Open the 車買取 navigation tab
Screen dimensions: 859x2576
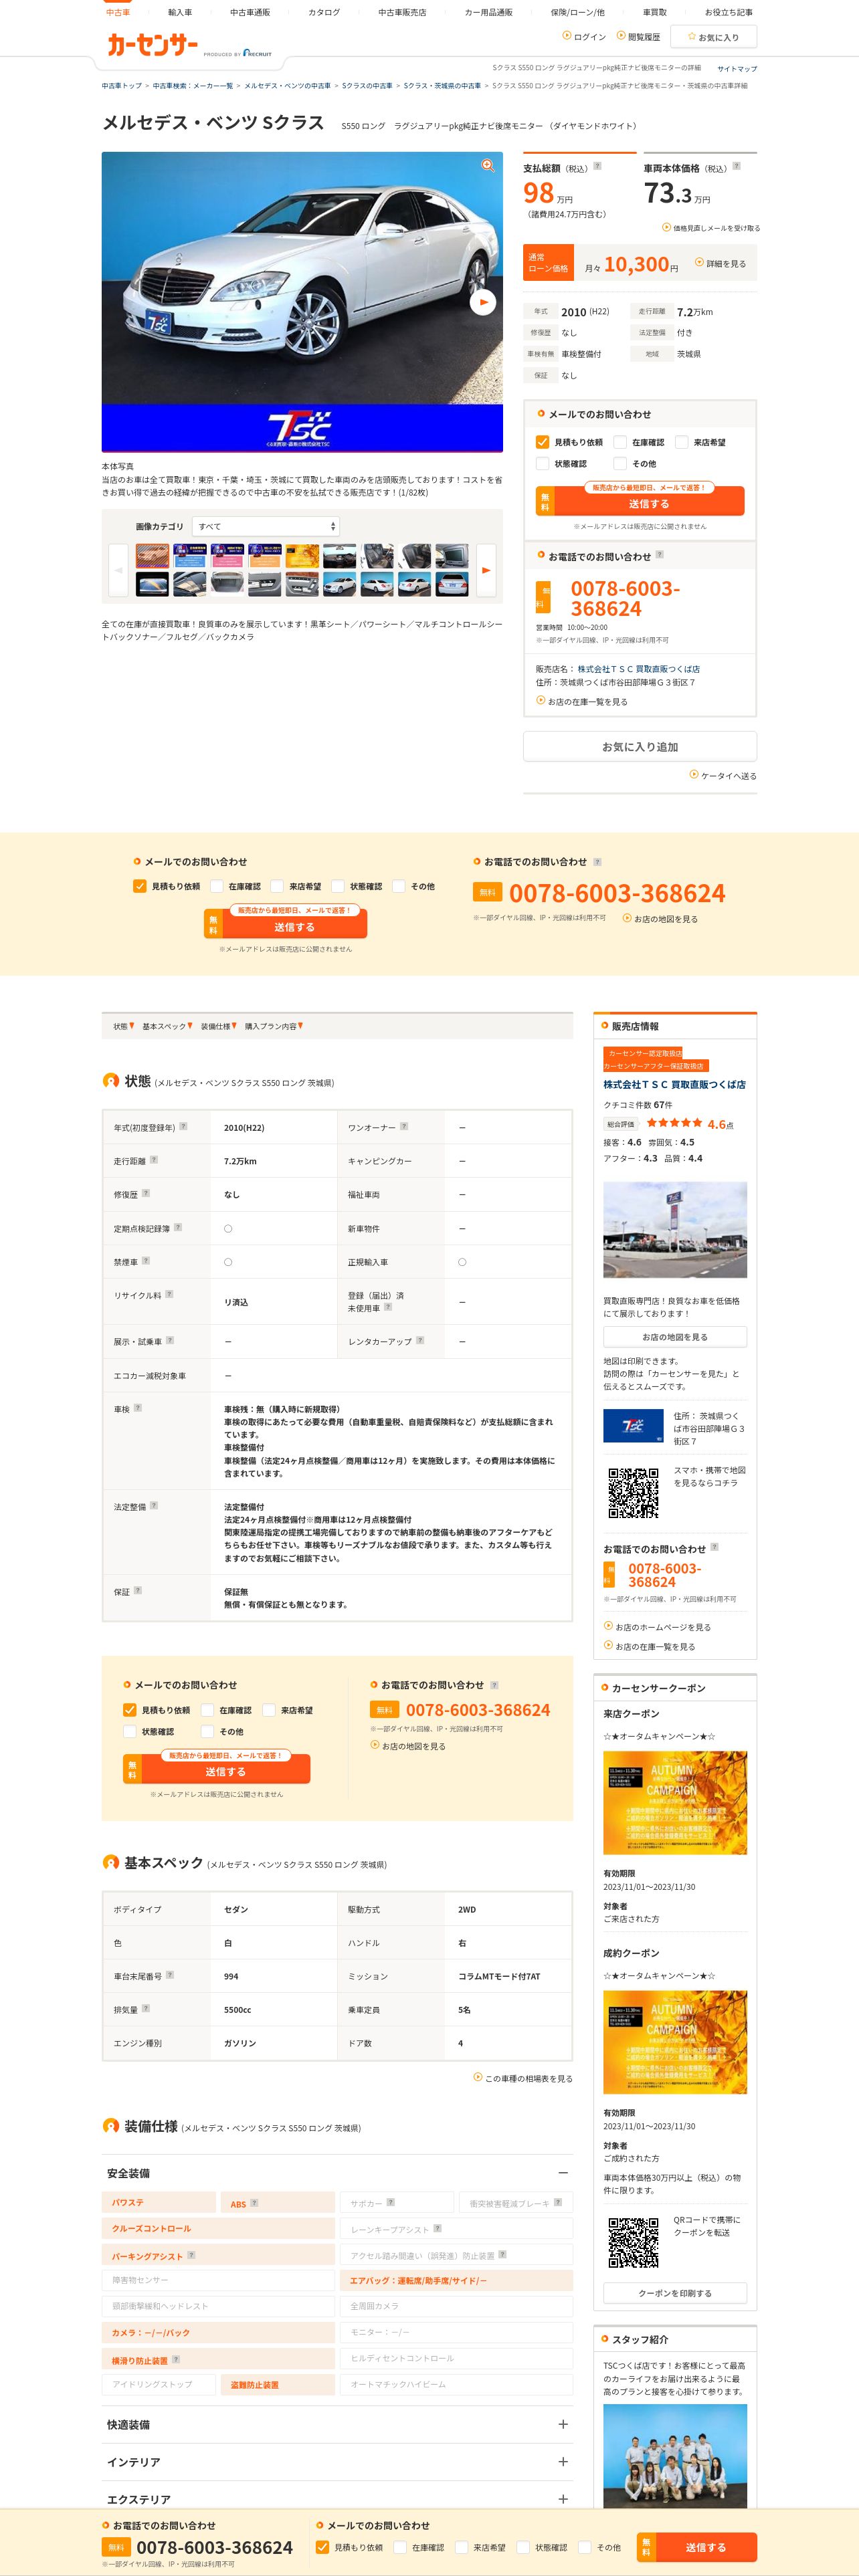coord(655,12)
